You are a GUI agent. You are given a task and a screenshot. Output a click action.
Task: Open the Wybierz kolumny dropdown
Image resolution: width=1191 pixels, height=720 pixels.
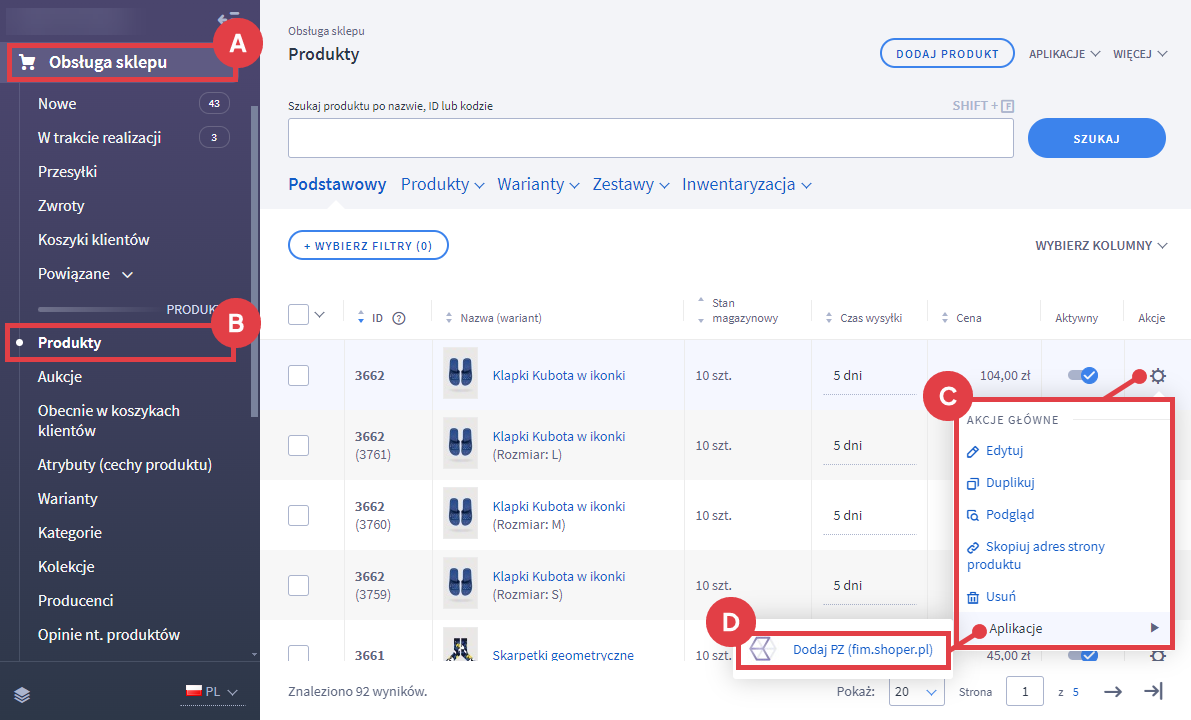(x=1100, y=245)
